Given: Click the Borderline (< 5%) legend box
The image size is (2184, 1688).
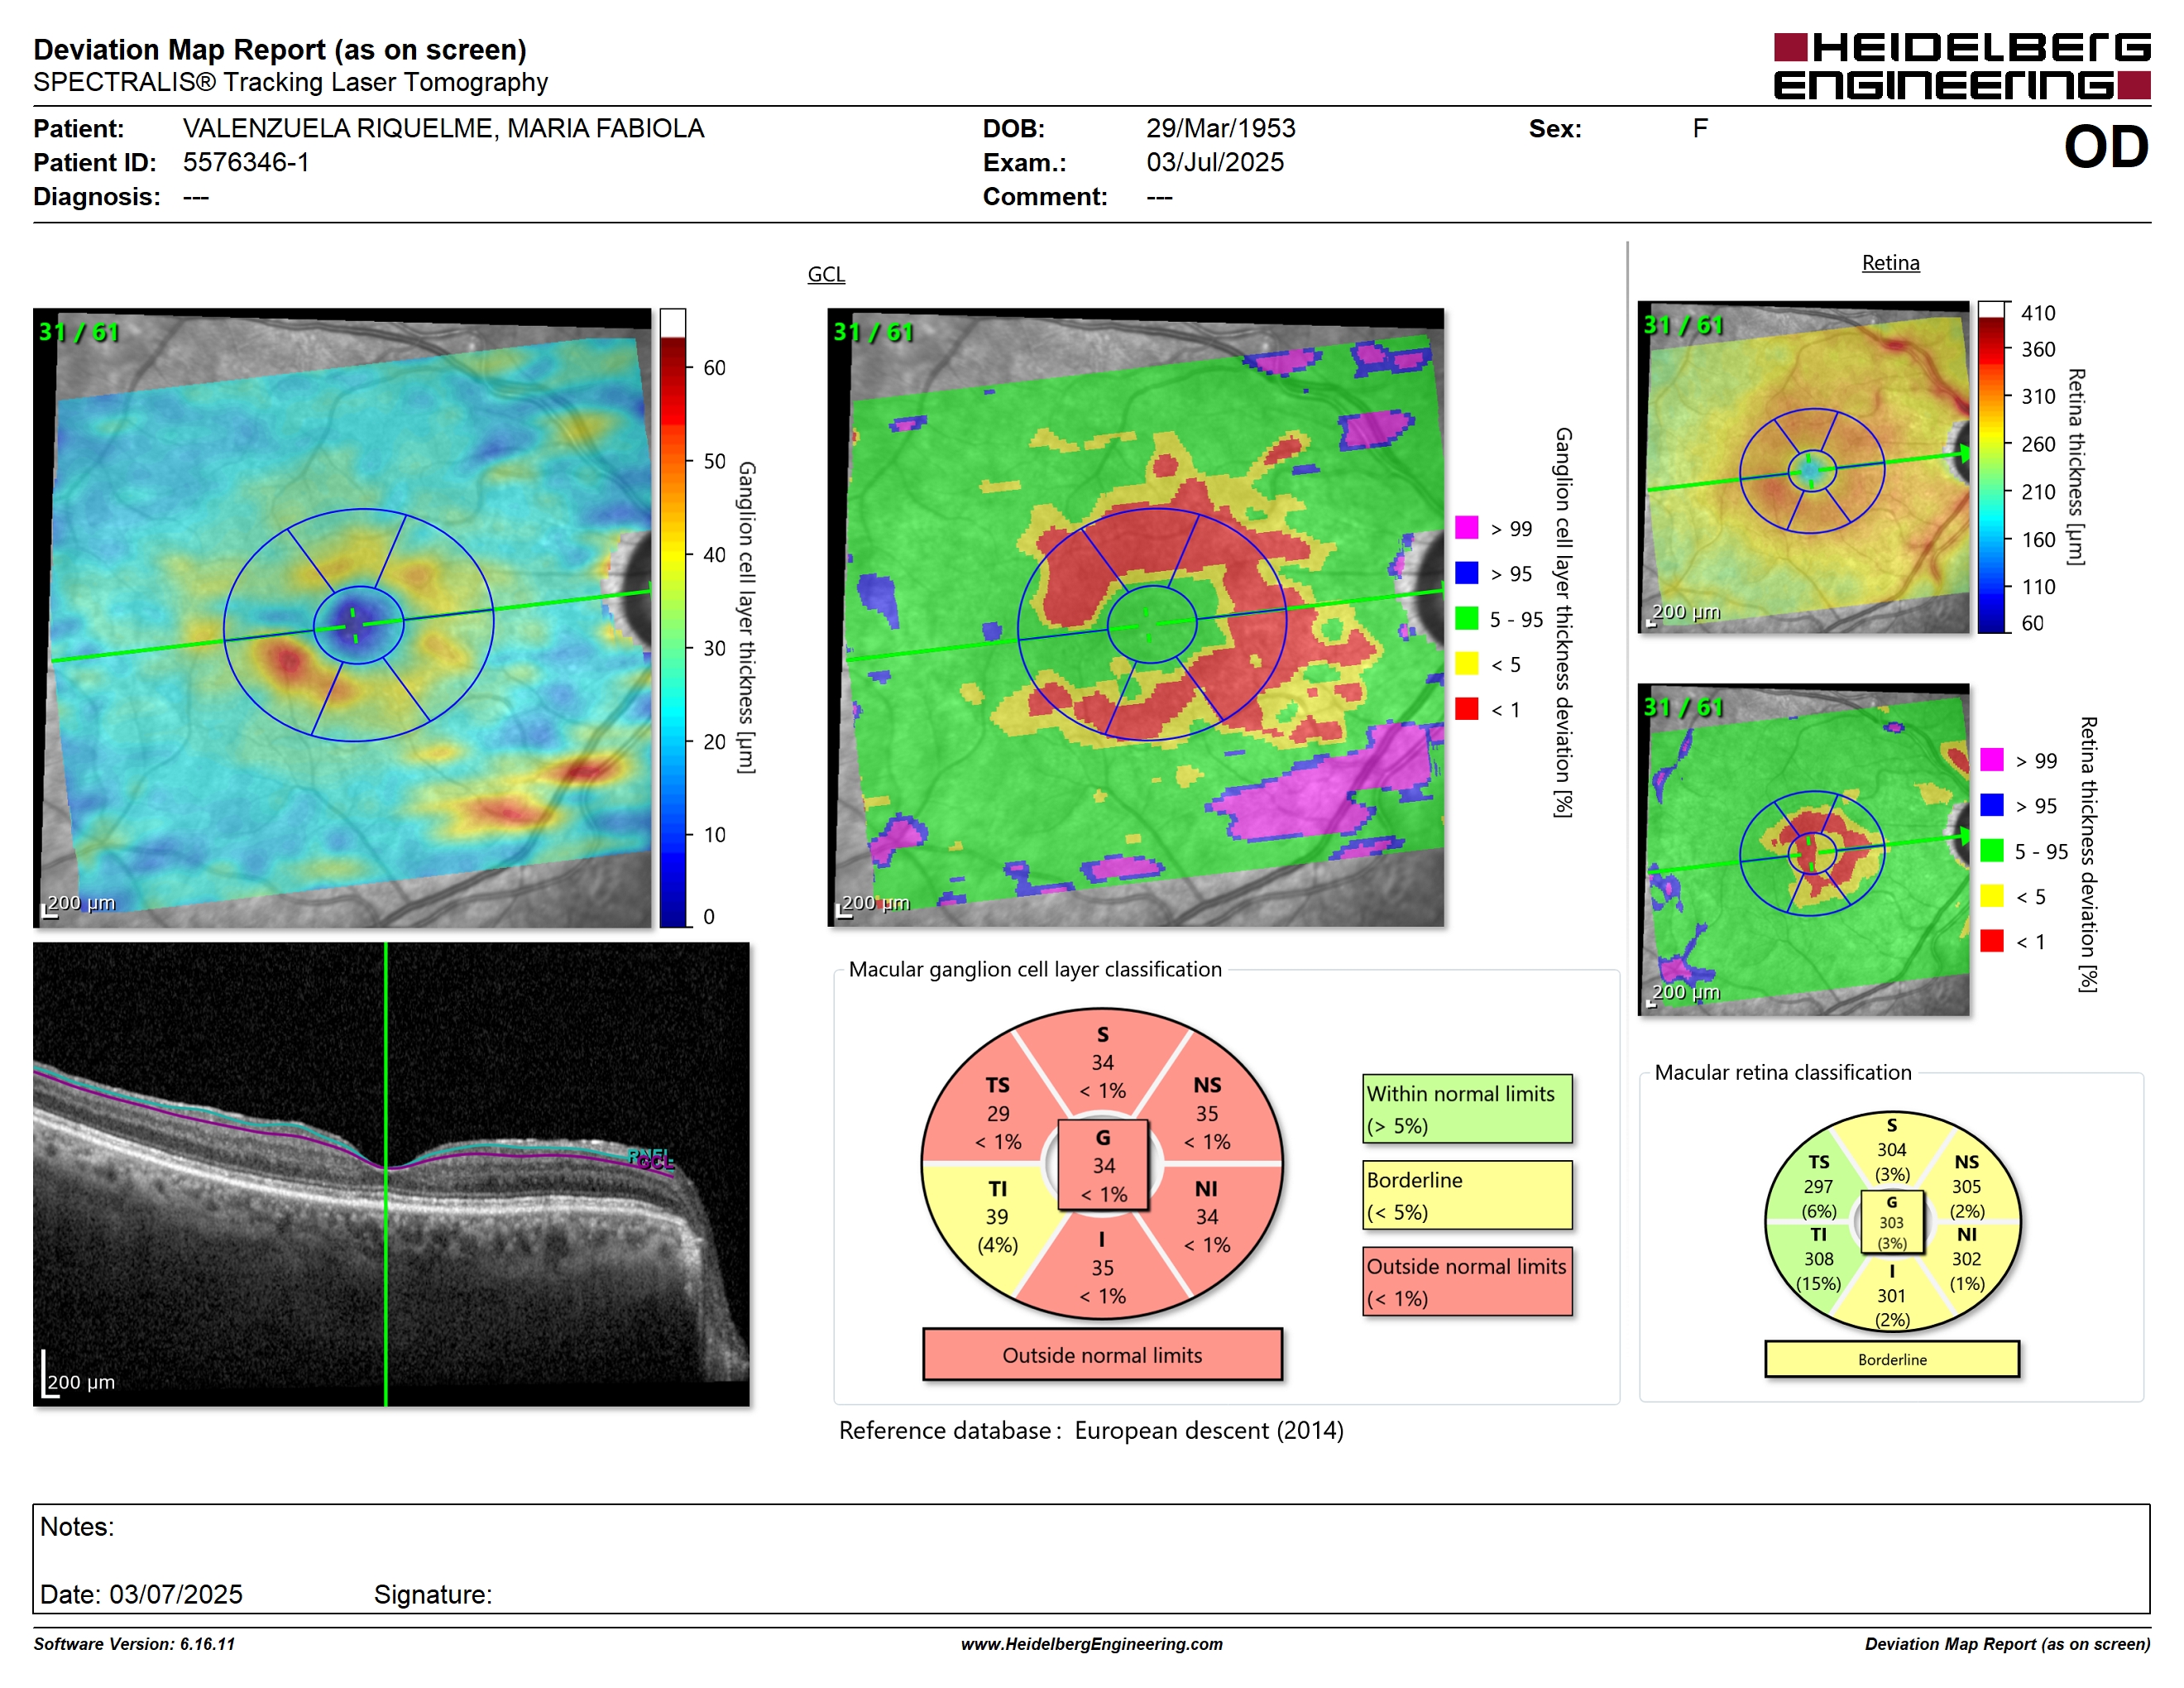Looking at the screenshot, I should click(1467, 1195).
